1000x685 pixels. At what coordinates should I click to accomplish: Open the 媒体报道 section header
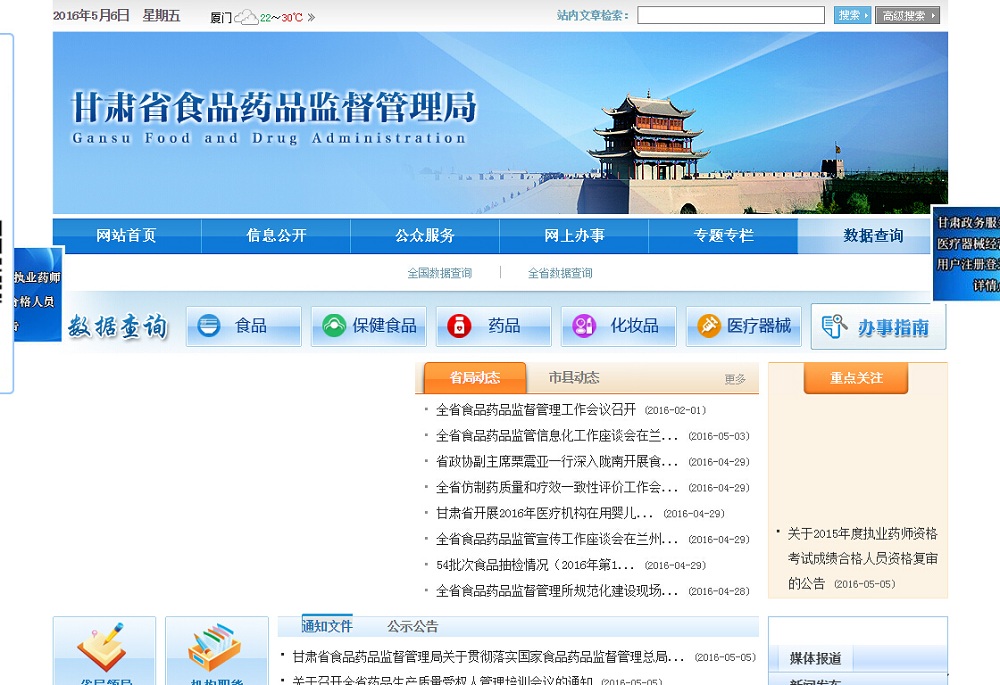[815, 658]
